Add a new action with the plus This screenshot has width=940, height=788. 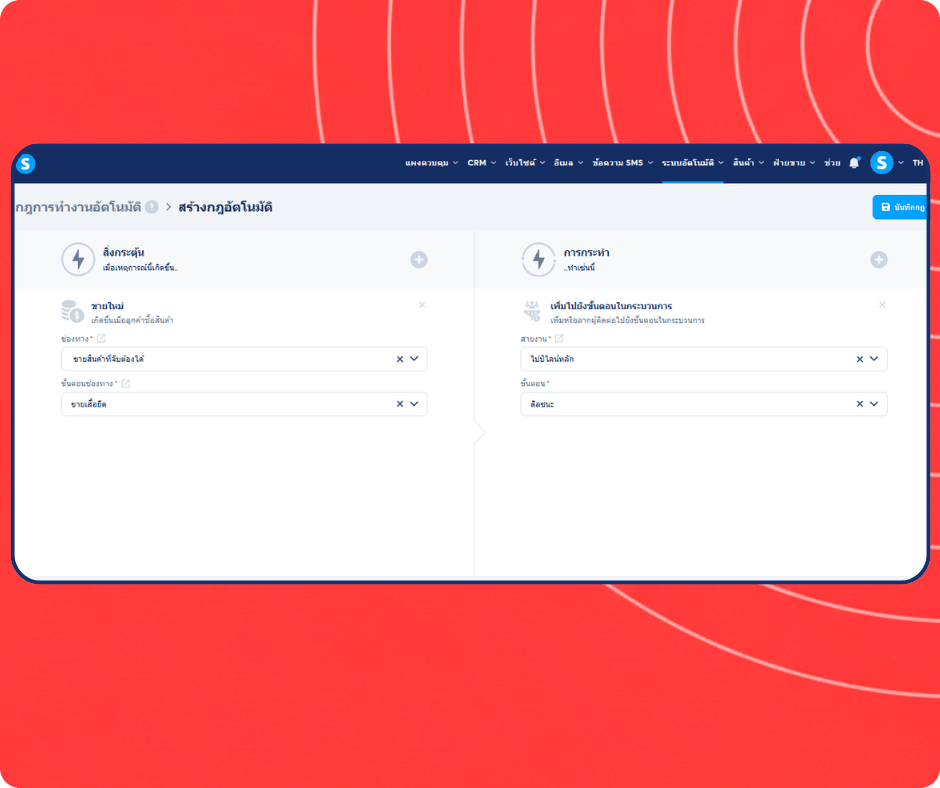(x=878, y=260)
